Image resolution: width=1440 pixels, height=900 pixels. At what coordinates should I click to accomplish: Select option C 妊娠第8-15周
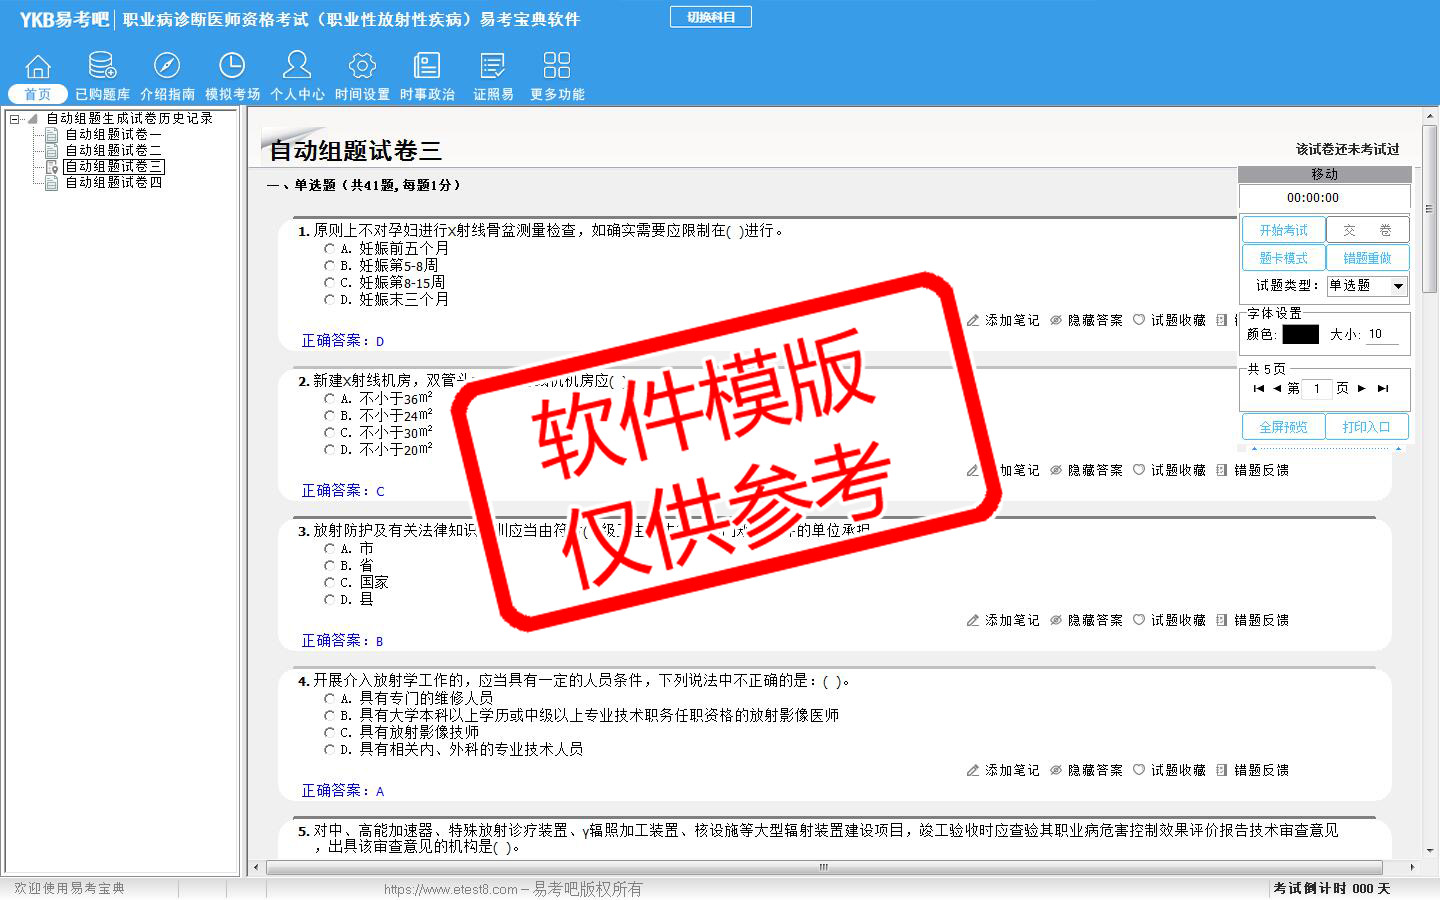[329, 282]
